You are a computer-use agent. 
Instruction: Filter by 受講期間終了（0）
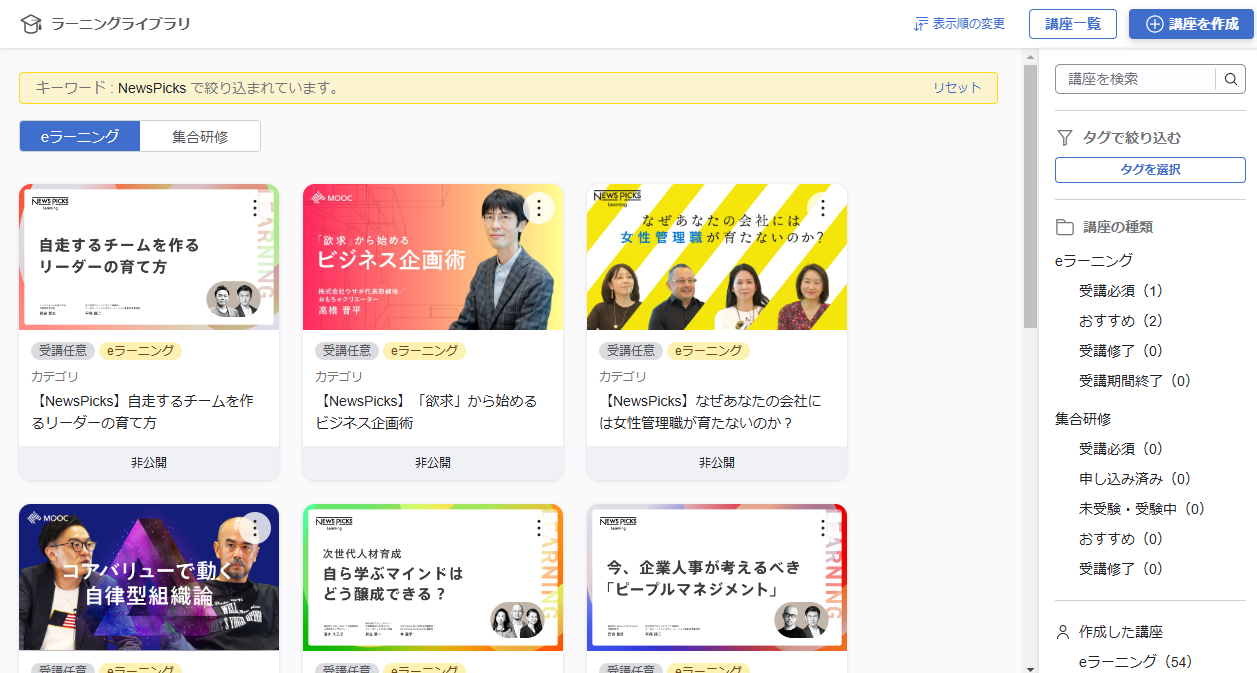[1135, 381]
